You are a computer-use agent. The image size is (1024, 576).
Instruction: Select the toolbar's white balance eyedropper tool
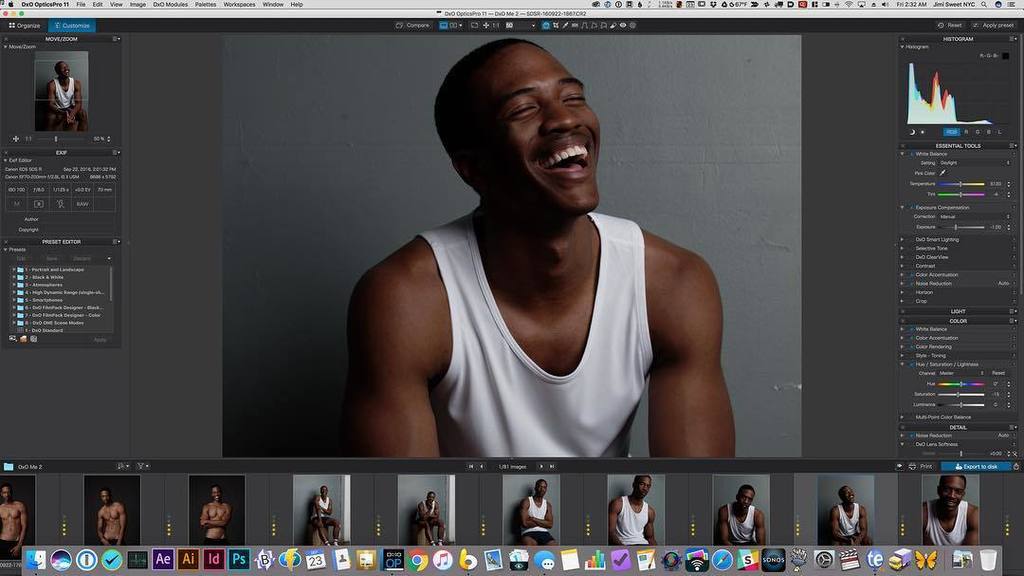click(566, 25)
